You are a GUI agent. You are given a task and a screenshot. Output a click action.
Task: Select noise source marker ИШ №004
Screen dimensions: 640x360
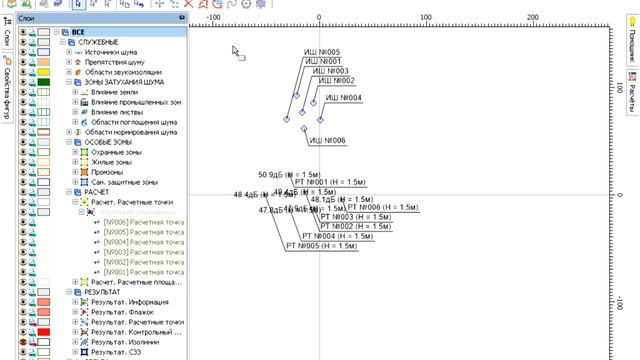pos(320,120)
